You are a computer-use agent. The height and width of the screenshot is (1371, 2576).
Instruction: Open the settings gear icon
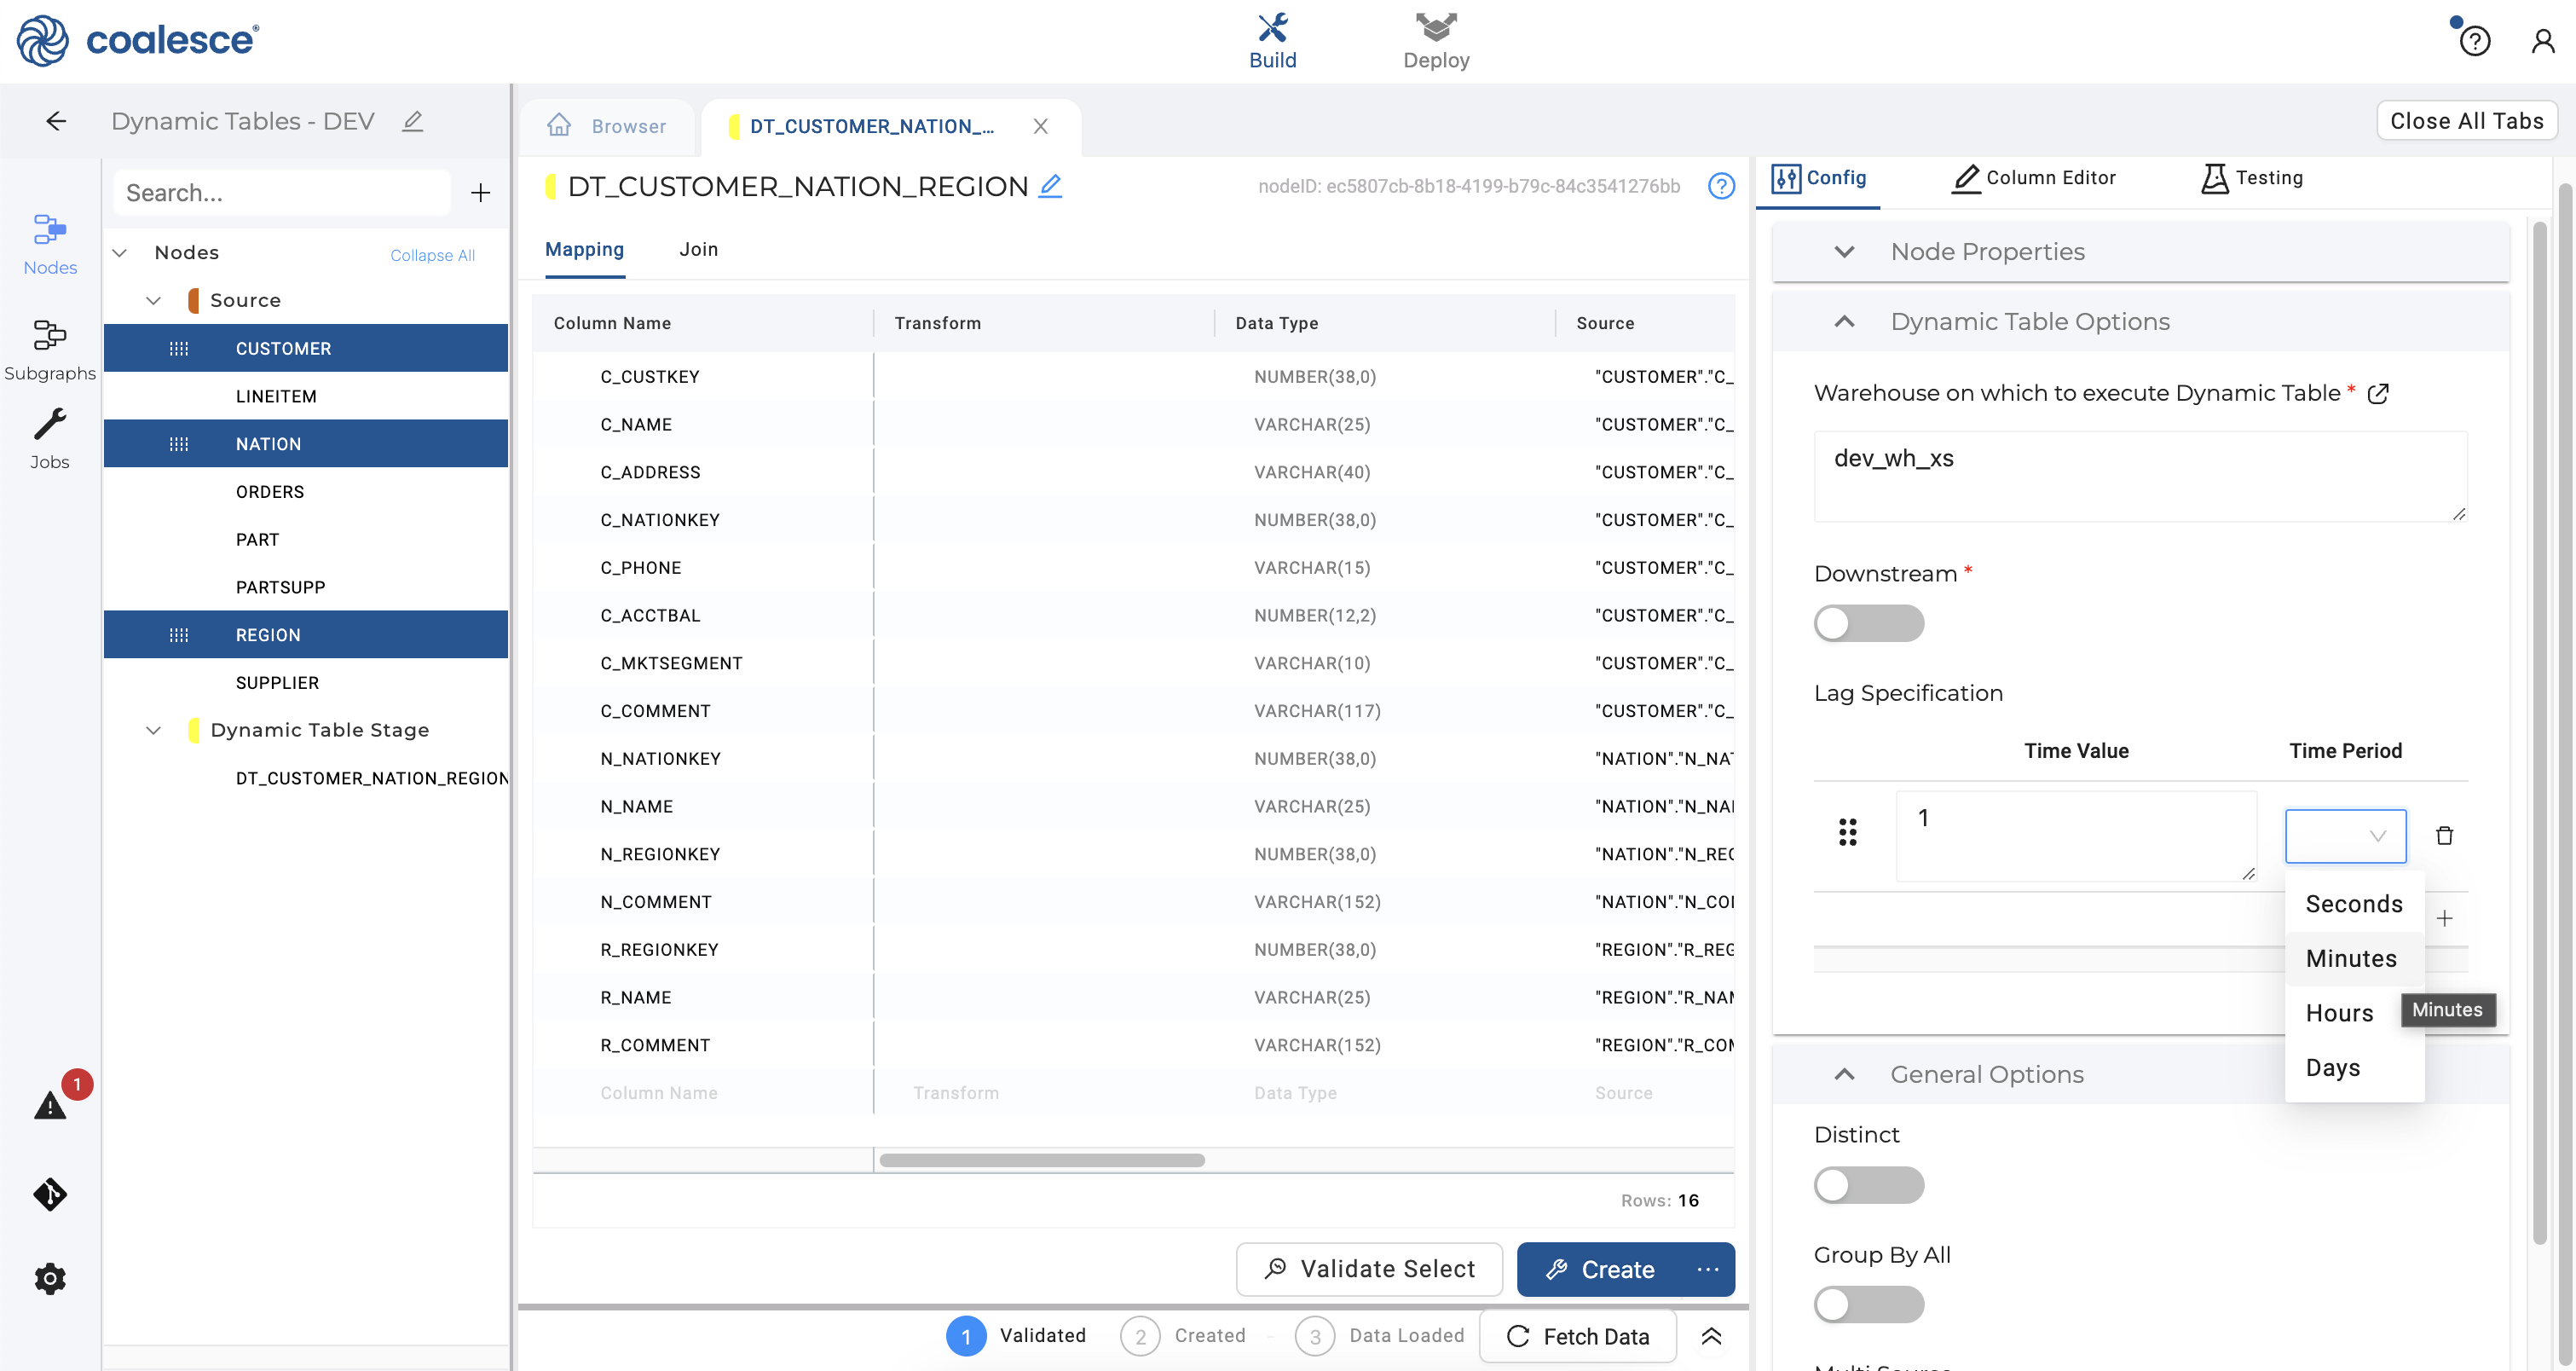tap(50, 1278)
